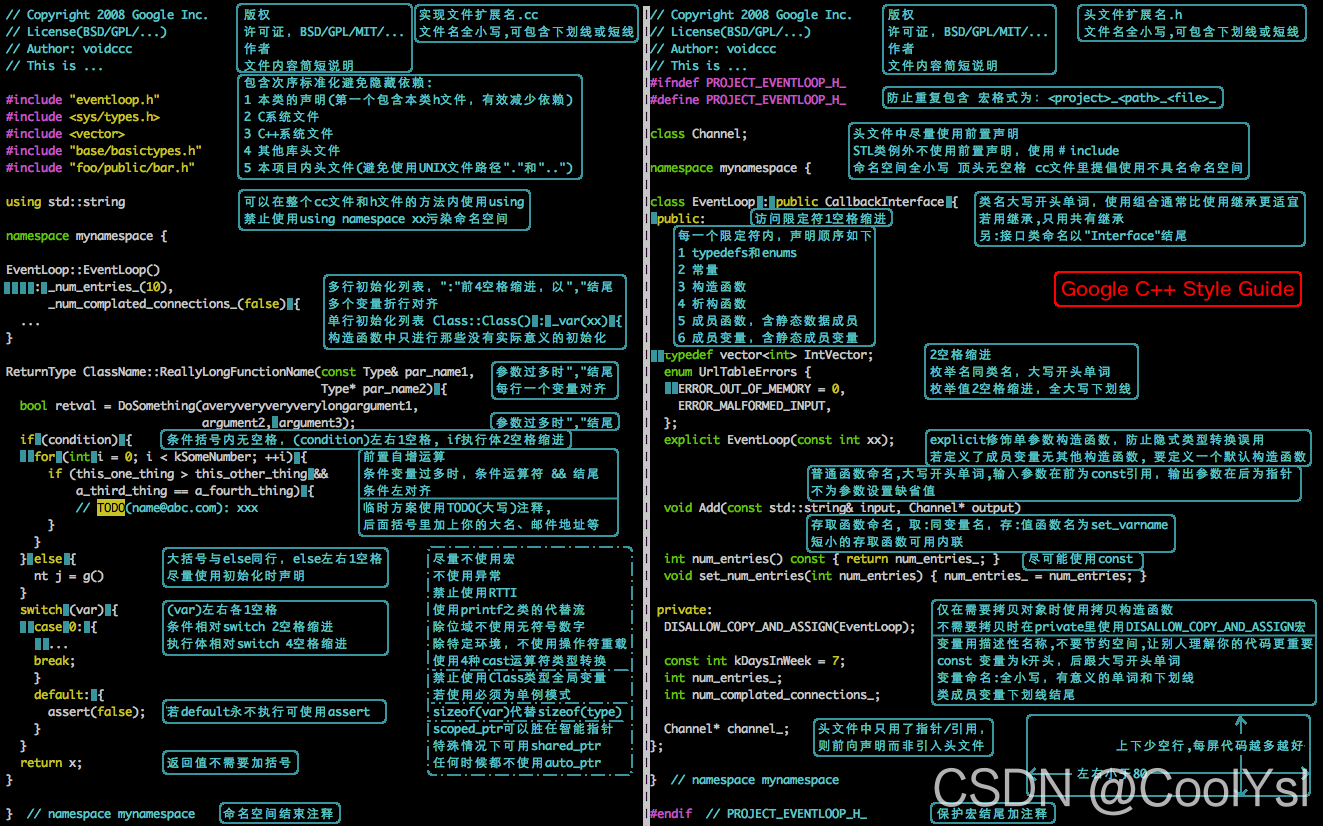Click the 'using std::string' statement
The width and height of the screenshot is (1323, 826).
coord(66,202)
